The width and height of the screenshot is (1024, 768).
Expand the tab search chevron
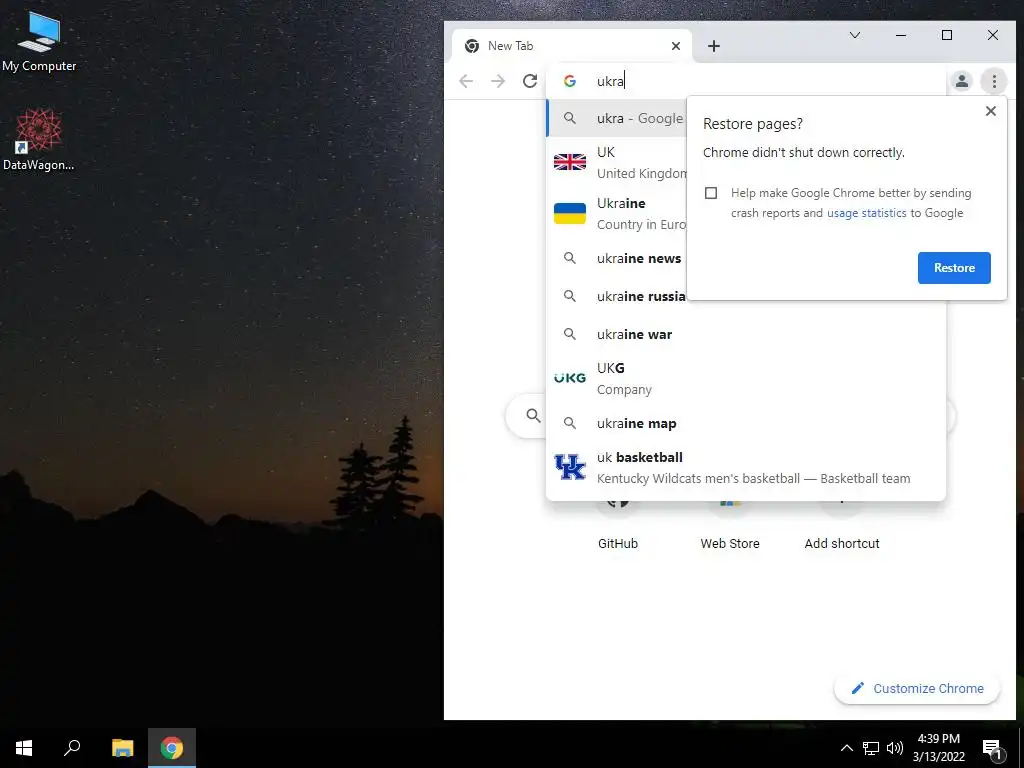(855, 35)
